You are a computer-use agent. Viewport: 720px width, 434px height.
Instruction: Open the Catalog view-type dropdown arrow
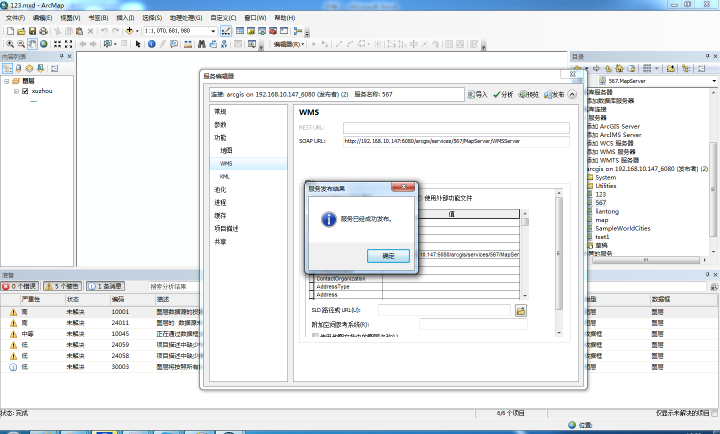(657, 68)
